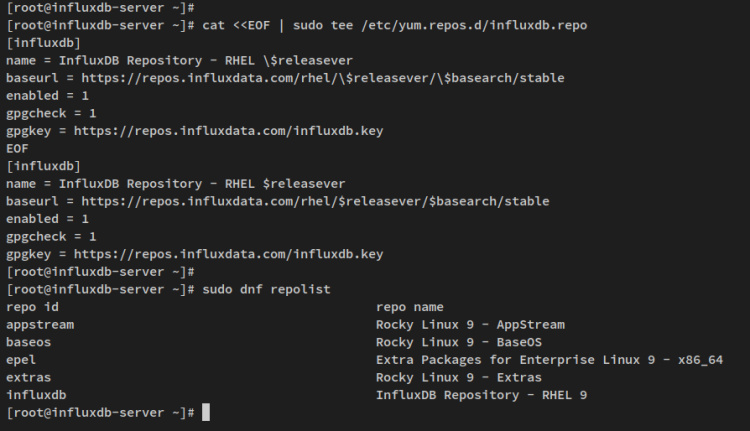The height and width of the screenshot is (431, 750).
Task: Click the 'repo name' column header
Action: point(409,307)
